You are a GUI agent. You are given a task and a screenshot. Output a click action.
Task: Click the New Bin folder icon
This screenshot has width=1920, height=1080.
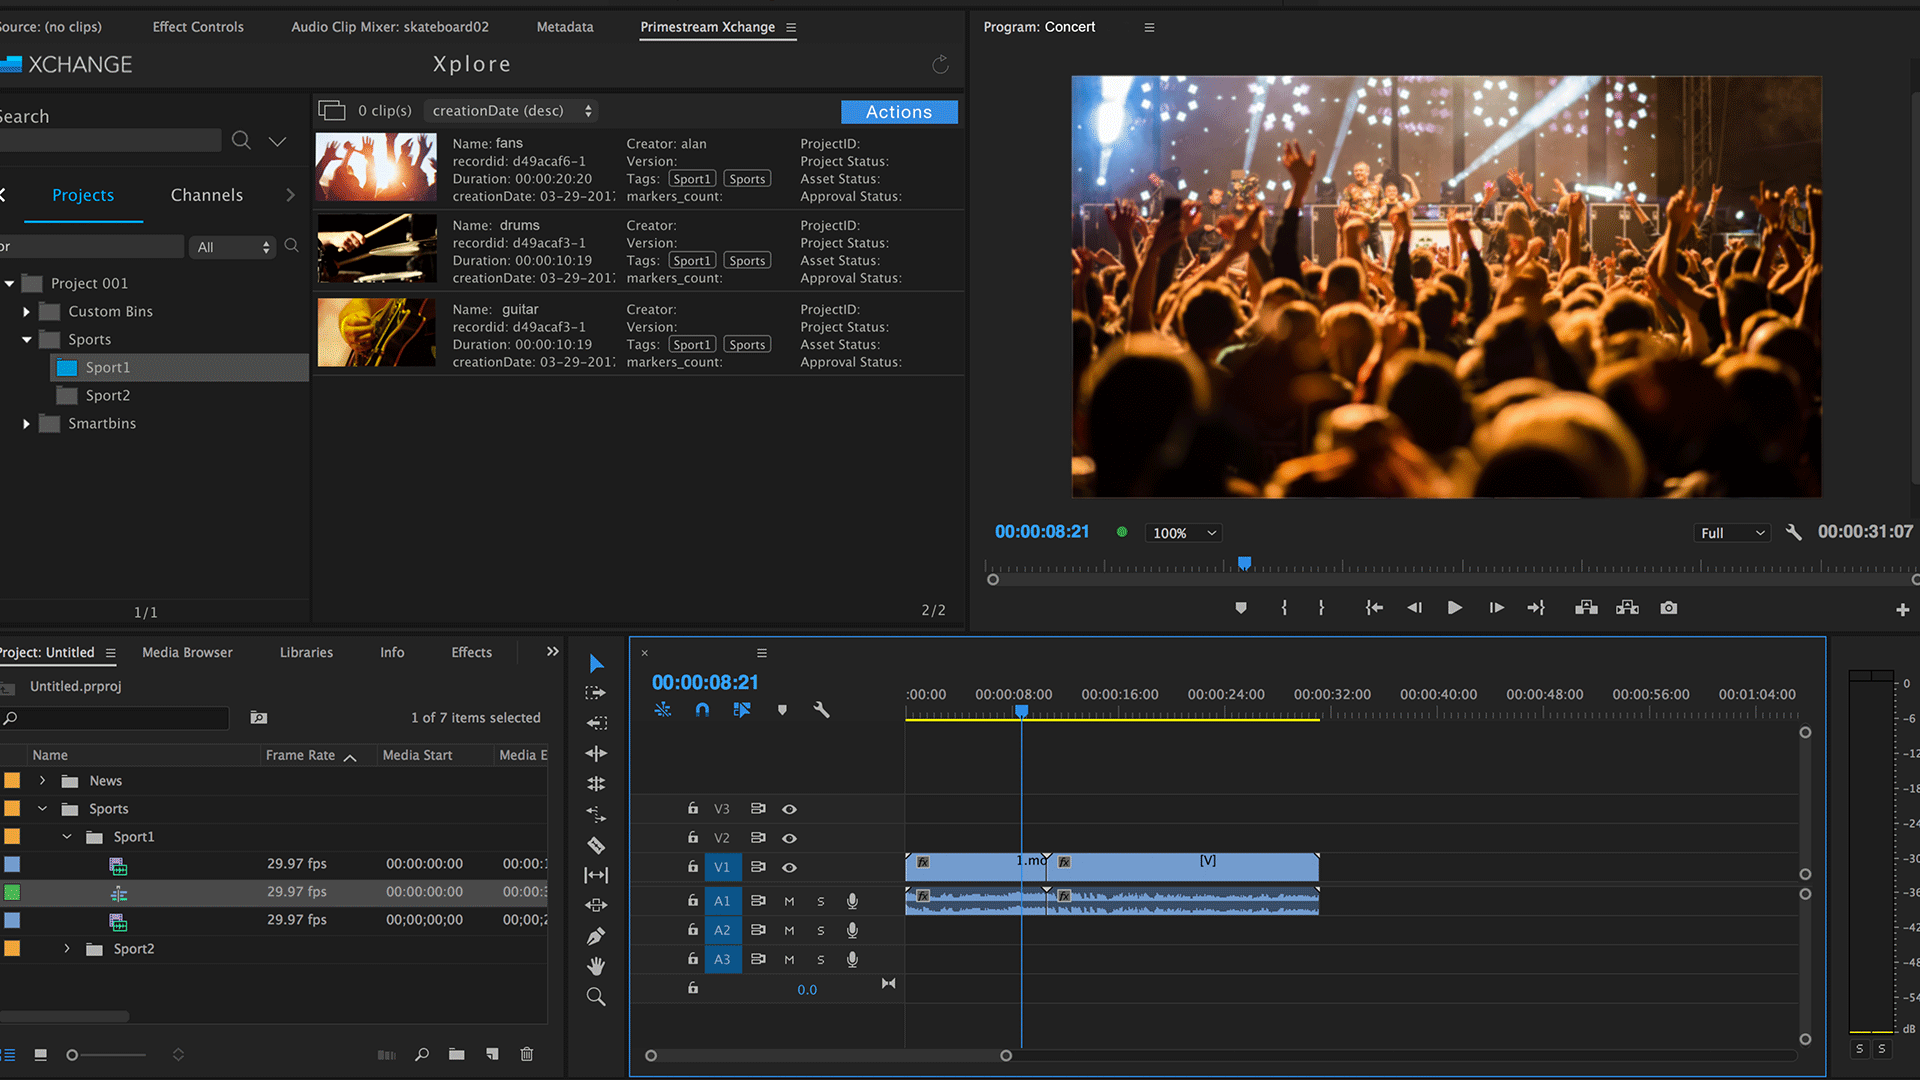point(457,1054)
